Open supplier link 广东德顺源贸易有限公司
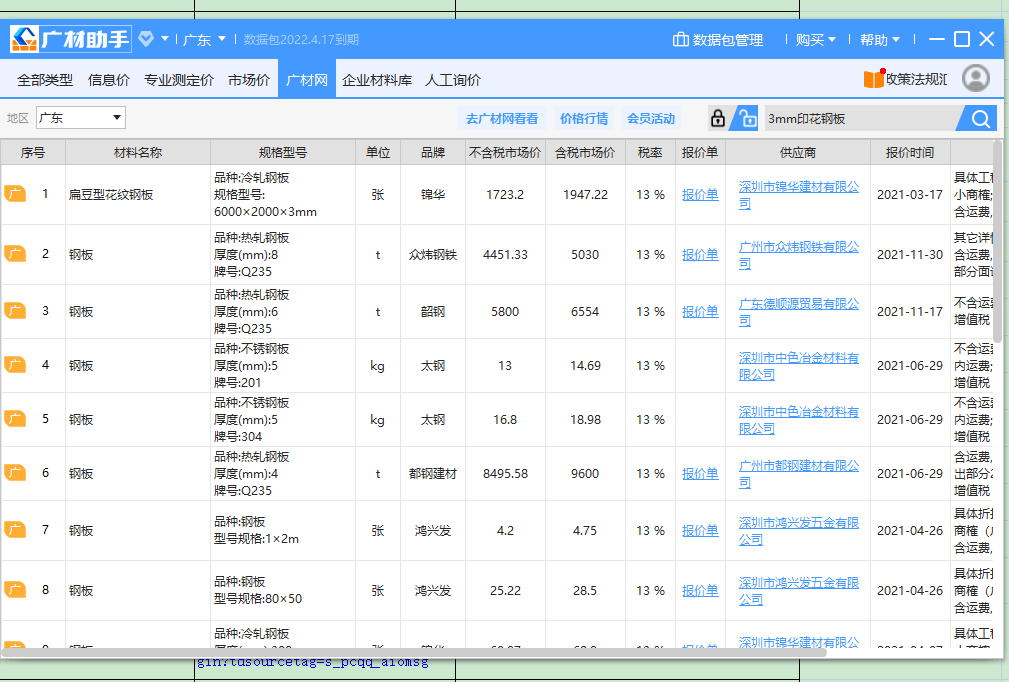 pyautogui.click(x=799, y=311)
